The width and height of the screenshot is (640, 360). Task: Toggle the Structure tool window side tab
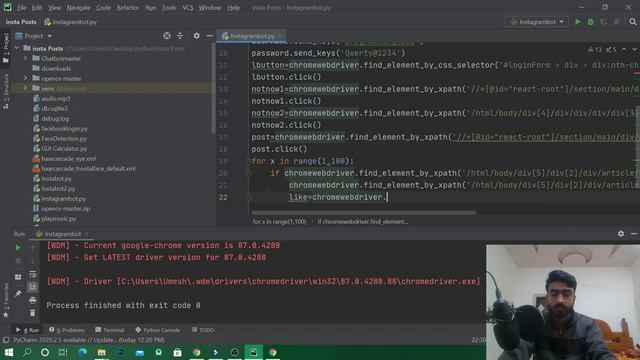[6, 91]
